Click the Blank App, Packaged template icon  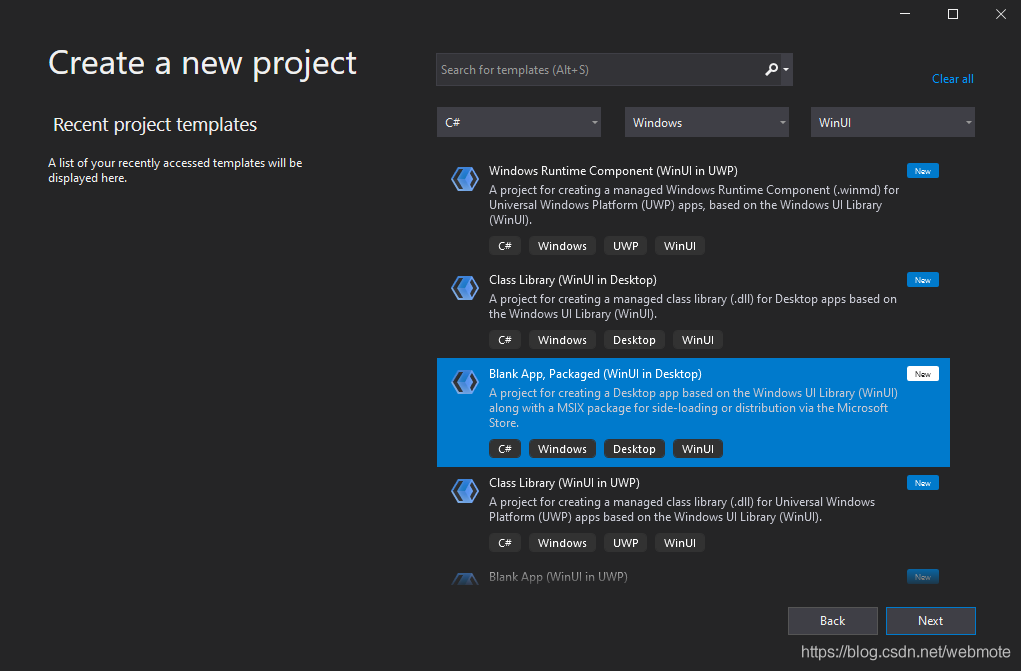465,382
